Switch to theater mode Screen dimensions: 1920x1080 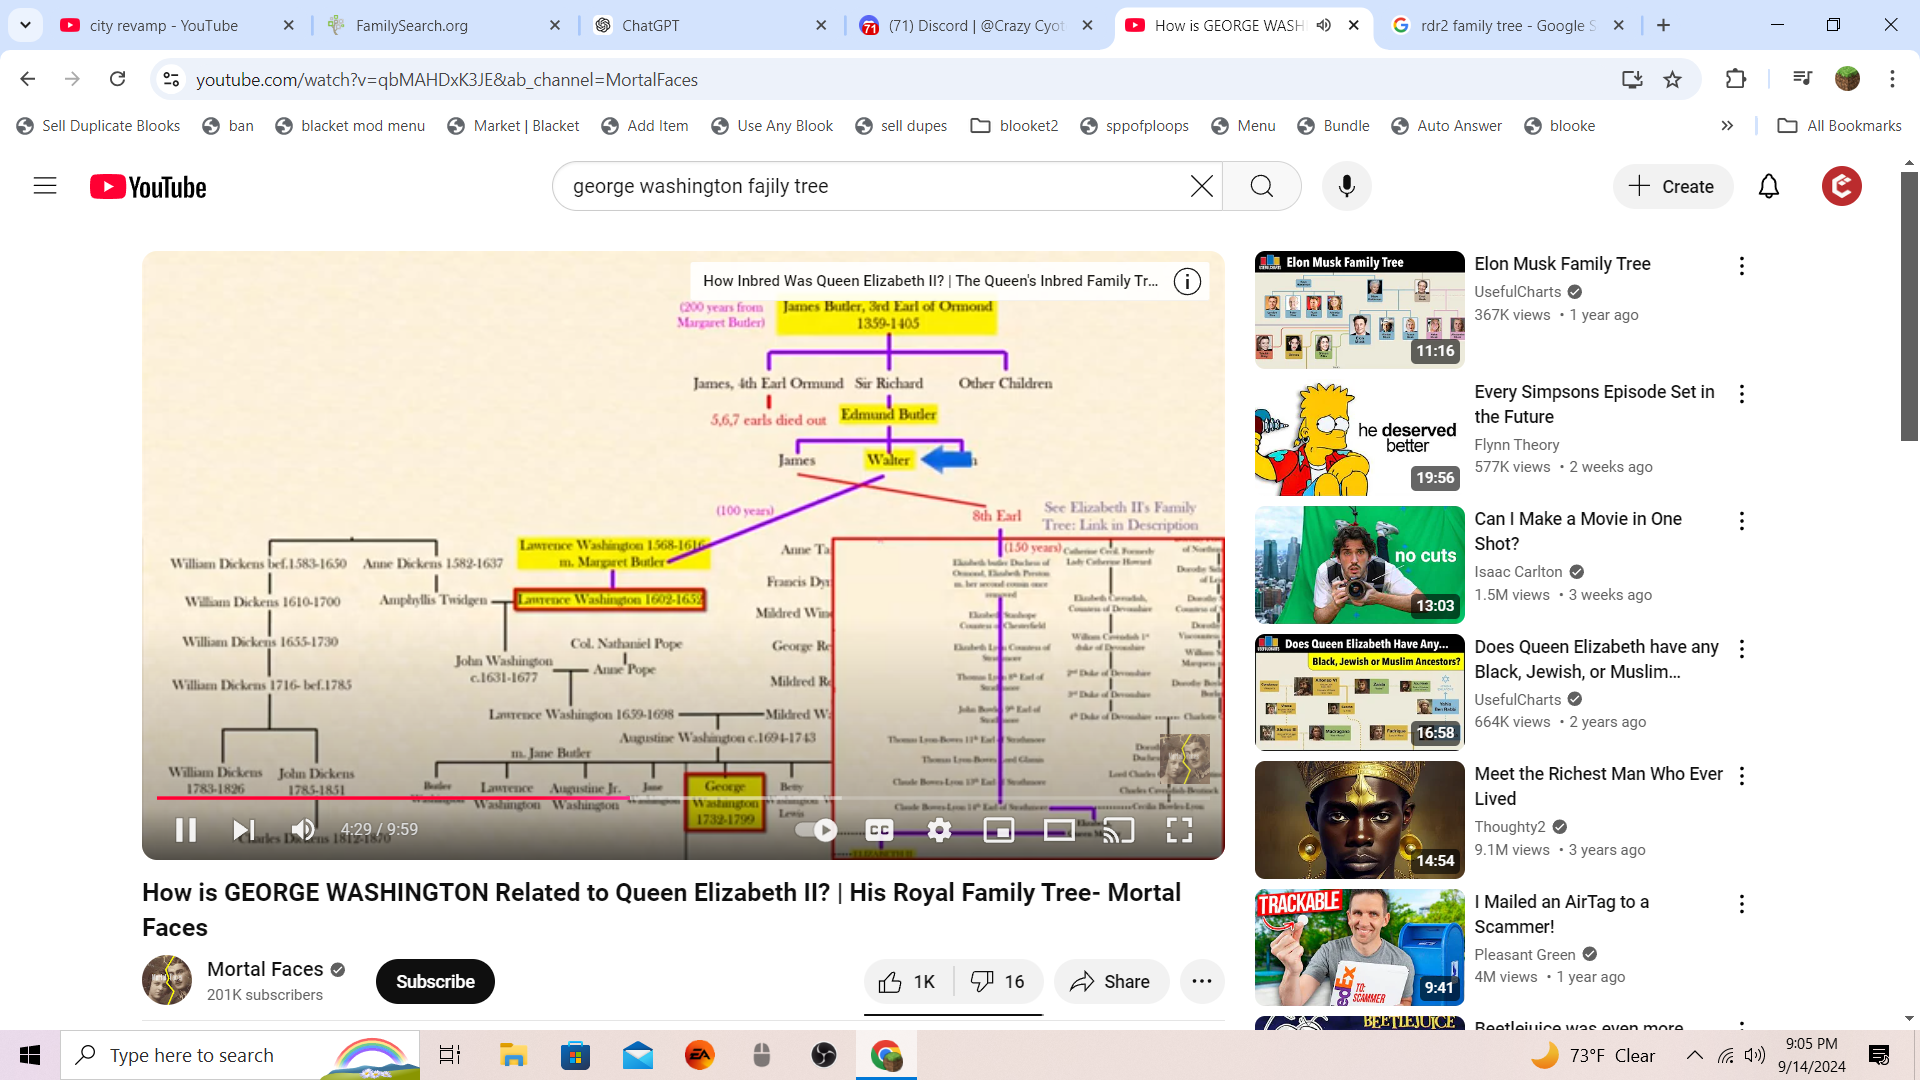tap(1059, 830)
